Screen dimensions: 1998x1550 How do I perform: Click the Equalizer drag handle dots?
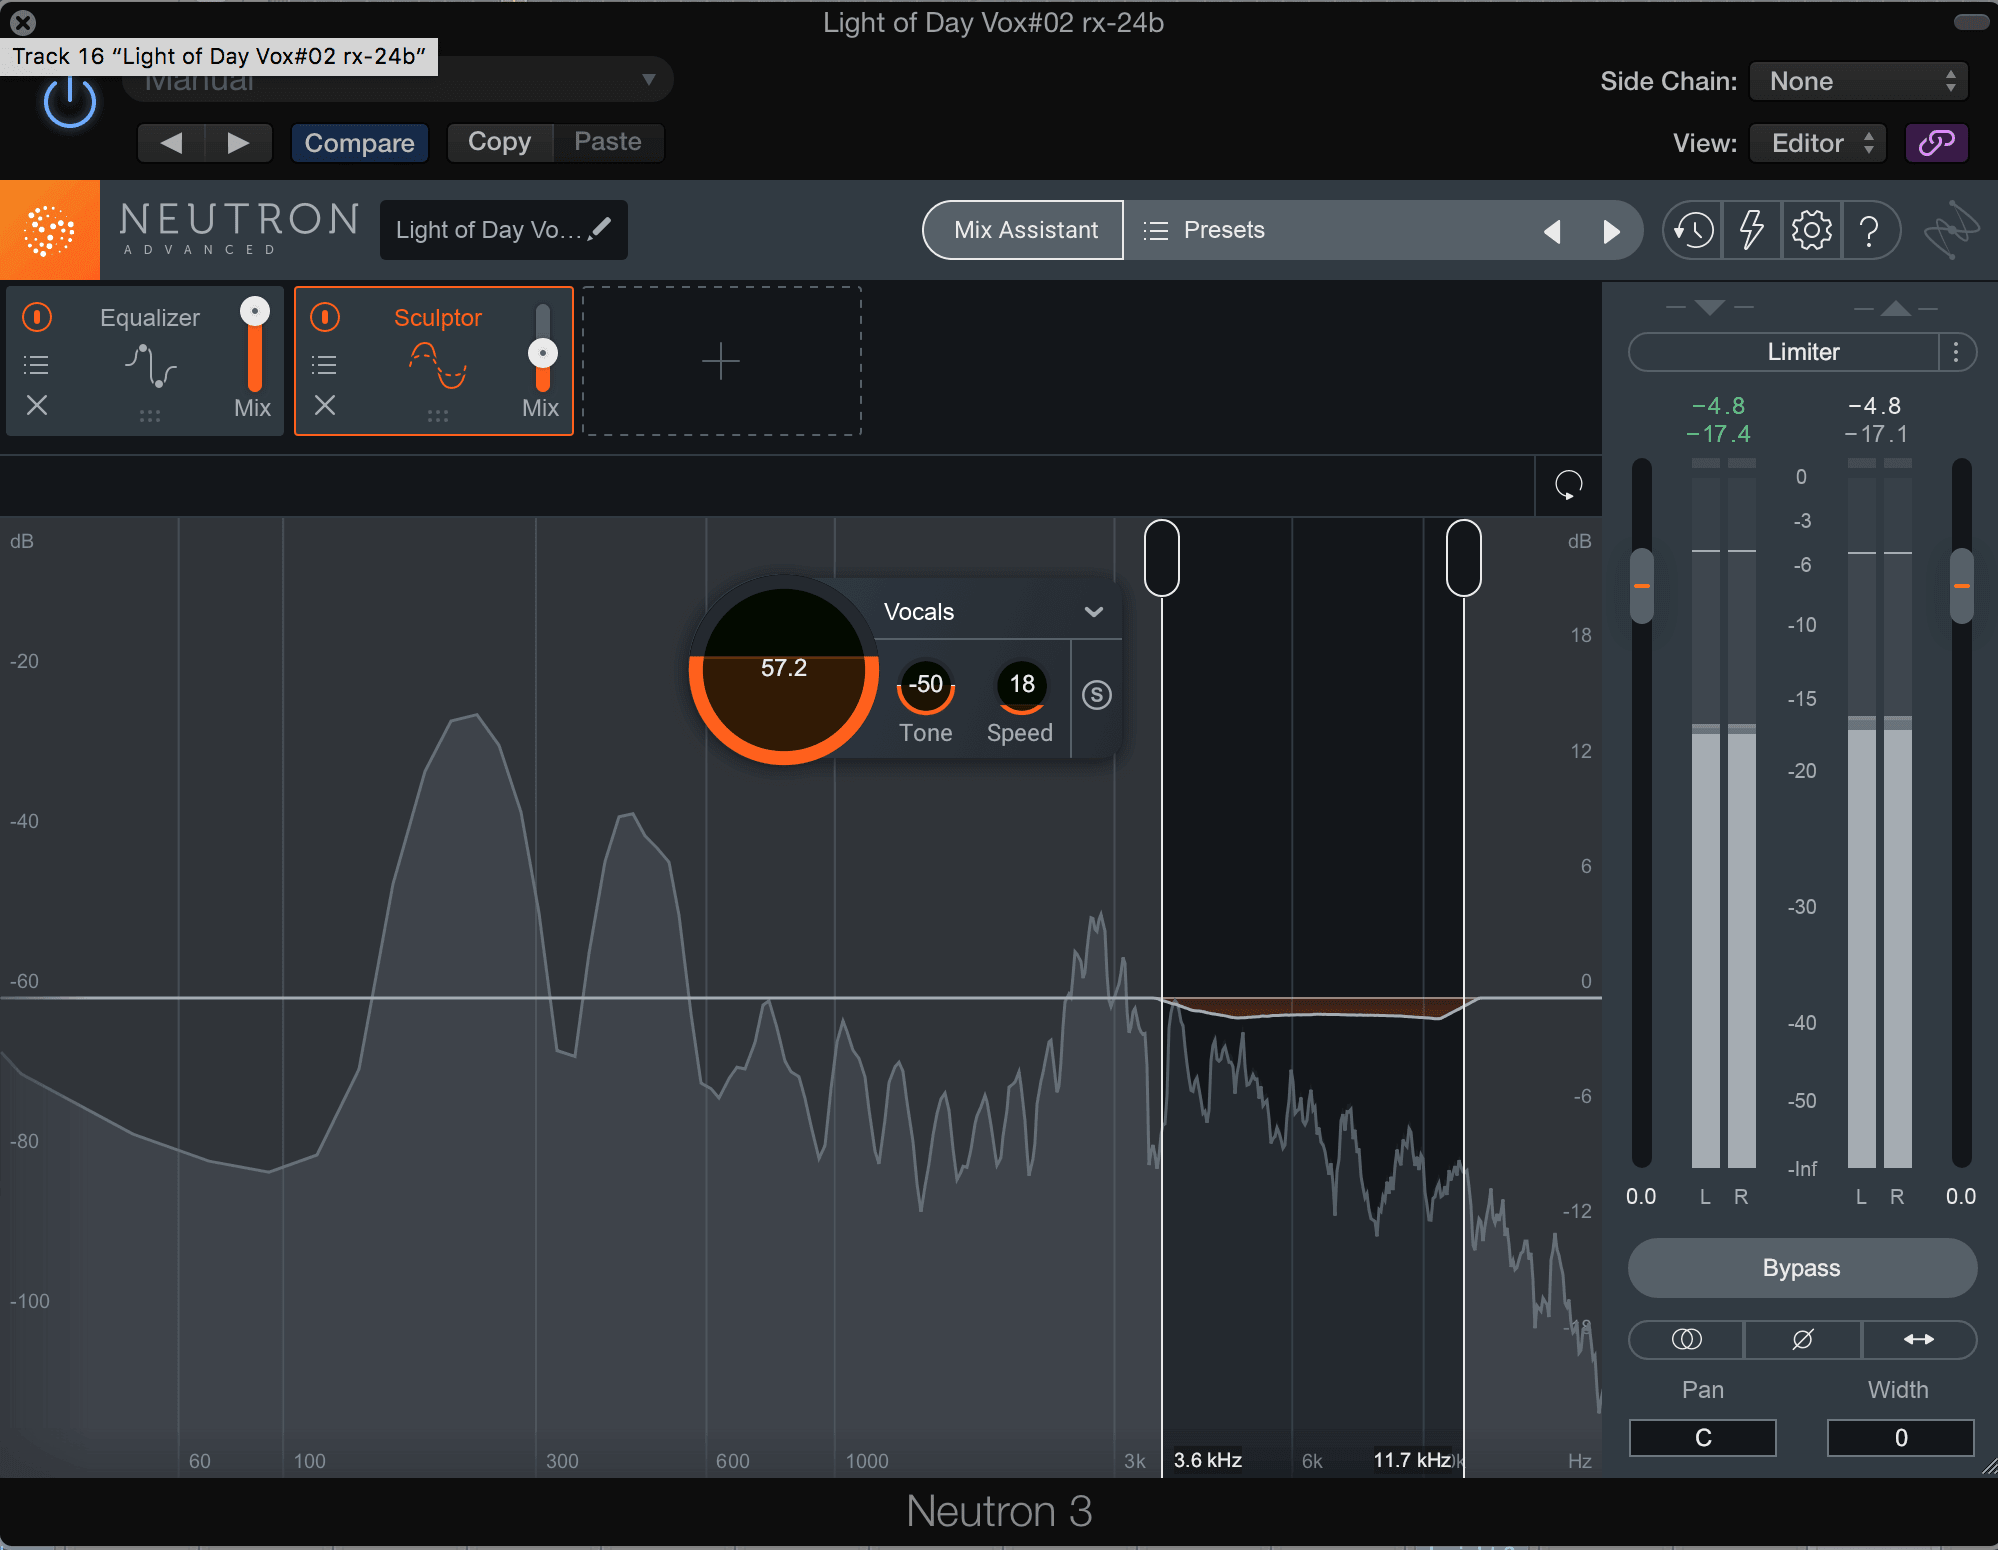150,415
